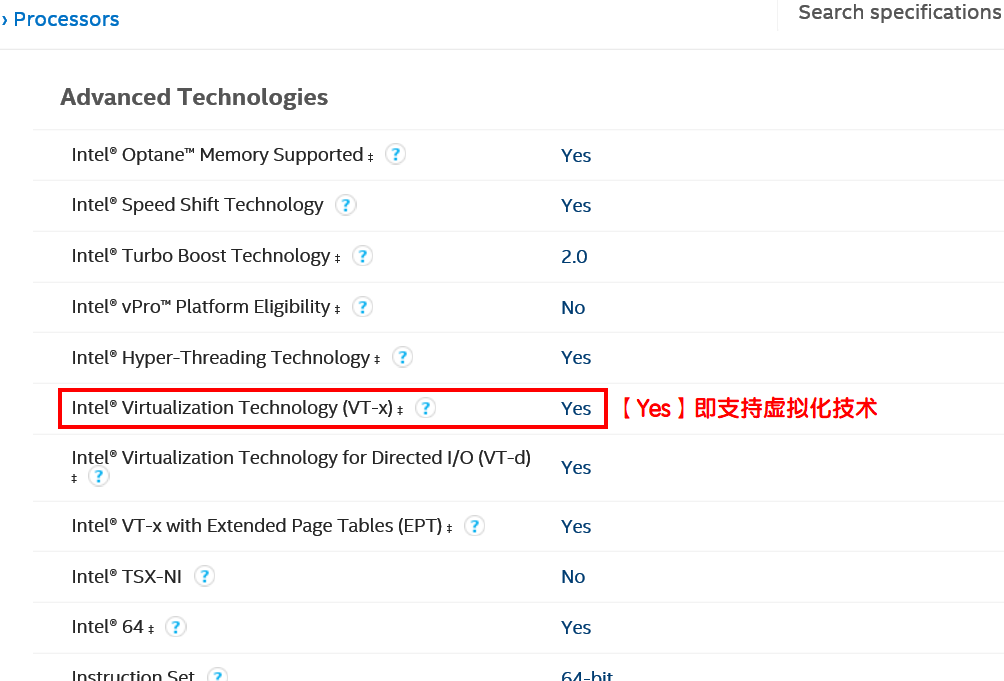Click the Search specifications field
This screenshot has height=681, width=1004.
point(897,12)
